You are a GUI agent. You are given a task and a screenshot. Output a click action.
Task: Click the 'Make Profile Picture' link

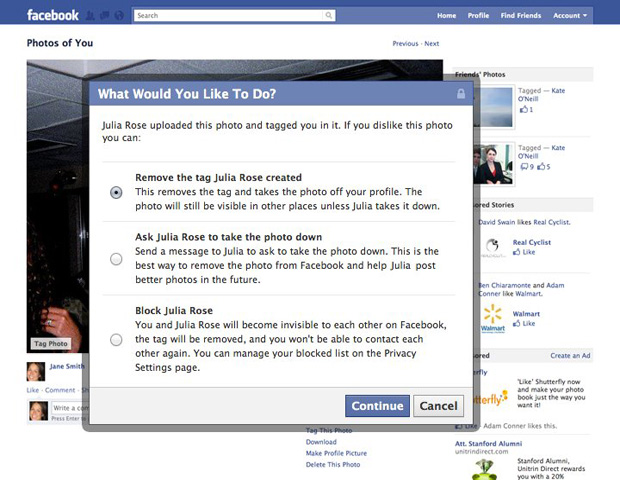[336, 453]
